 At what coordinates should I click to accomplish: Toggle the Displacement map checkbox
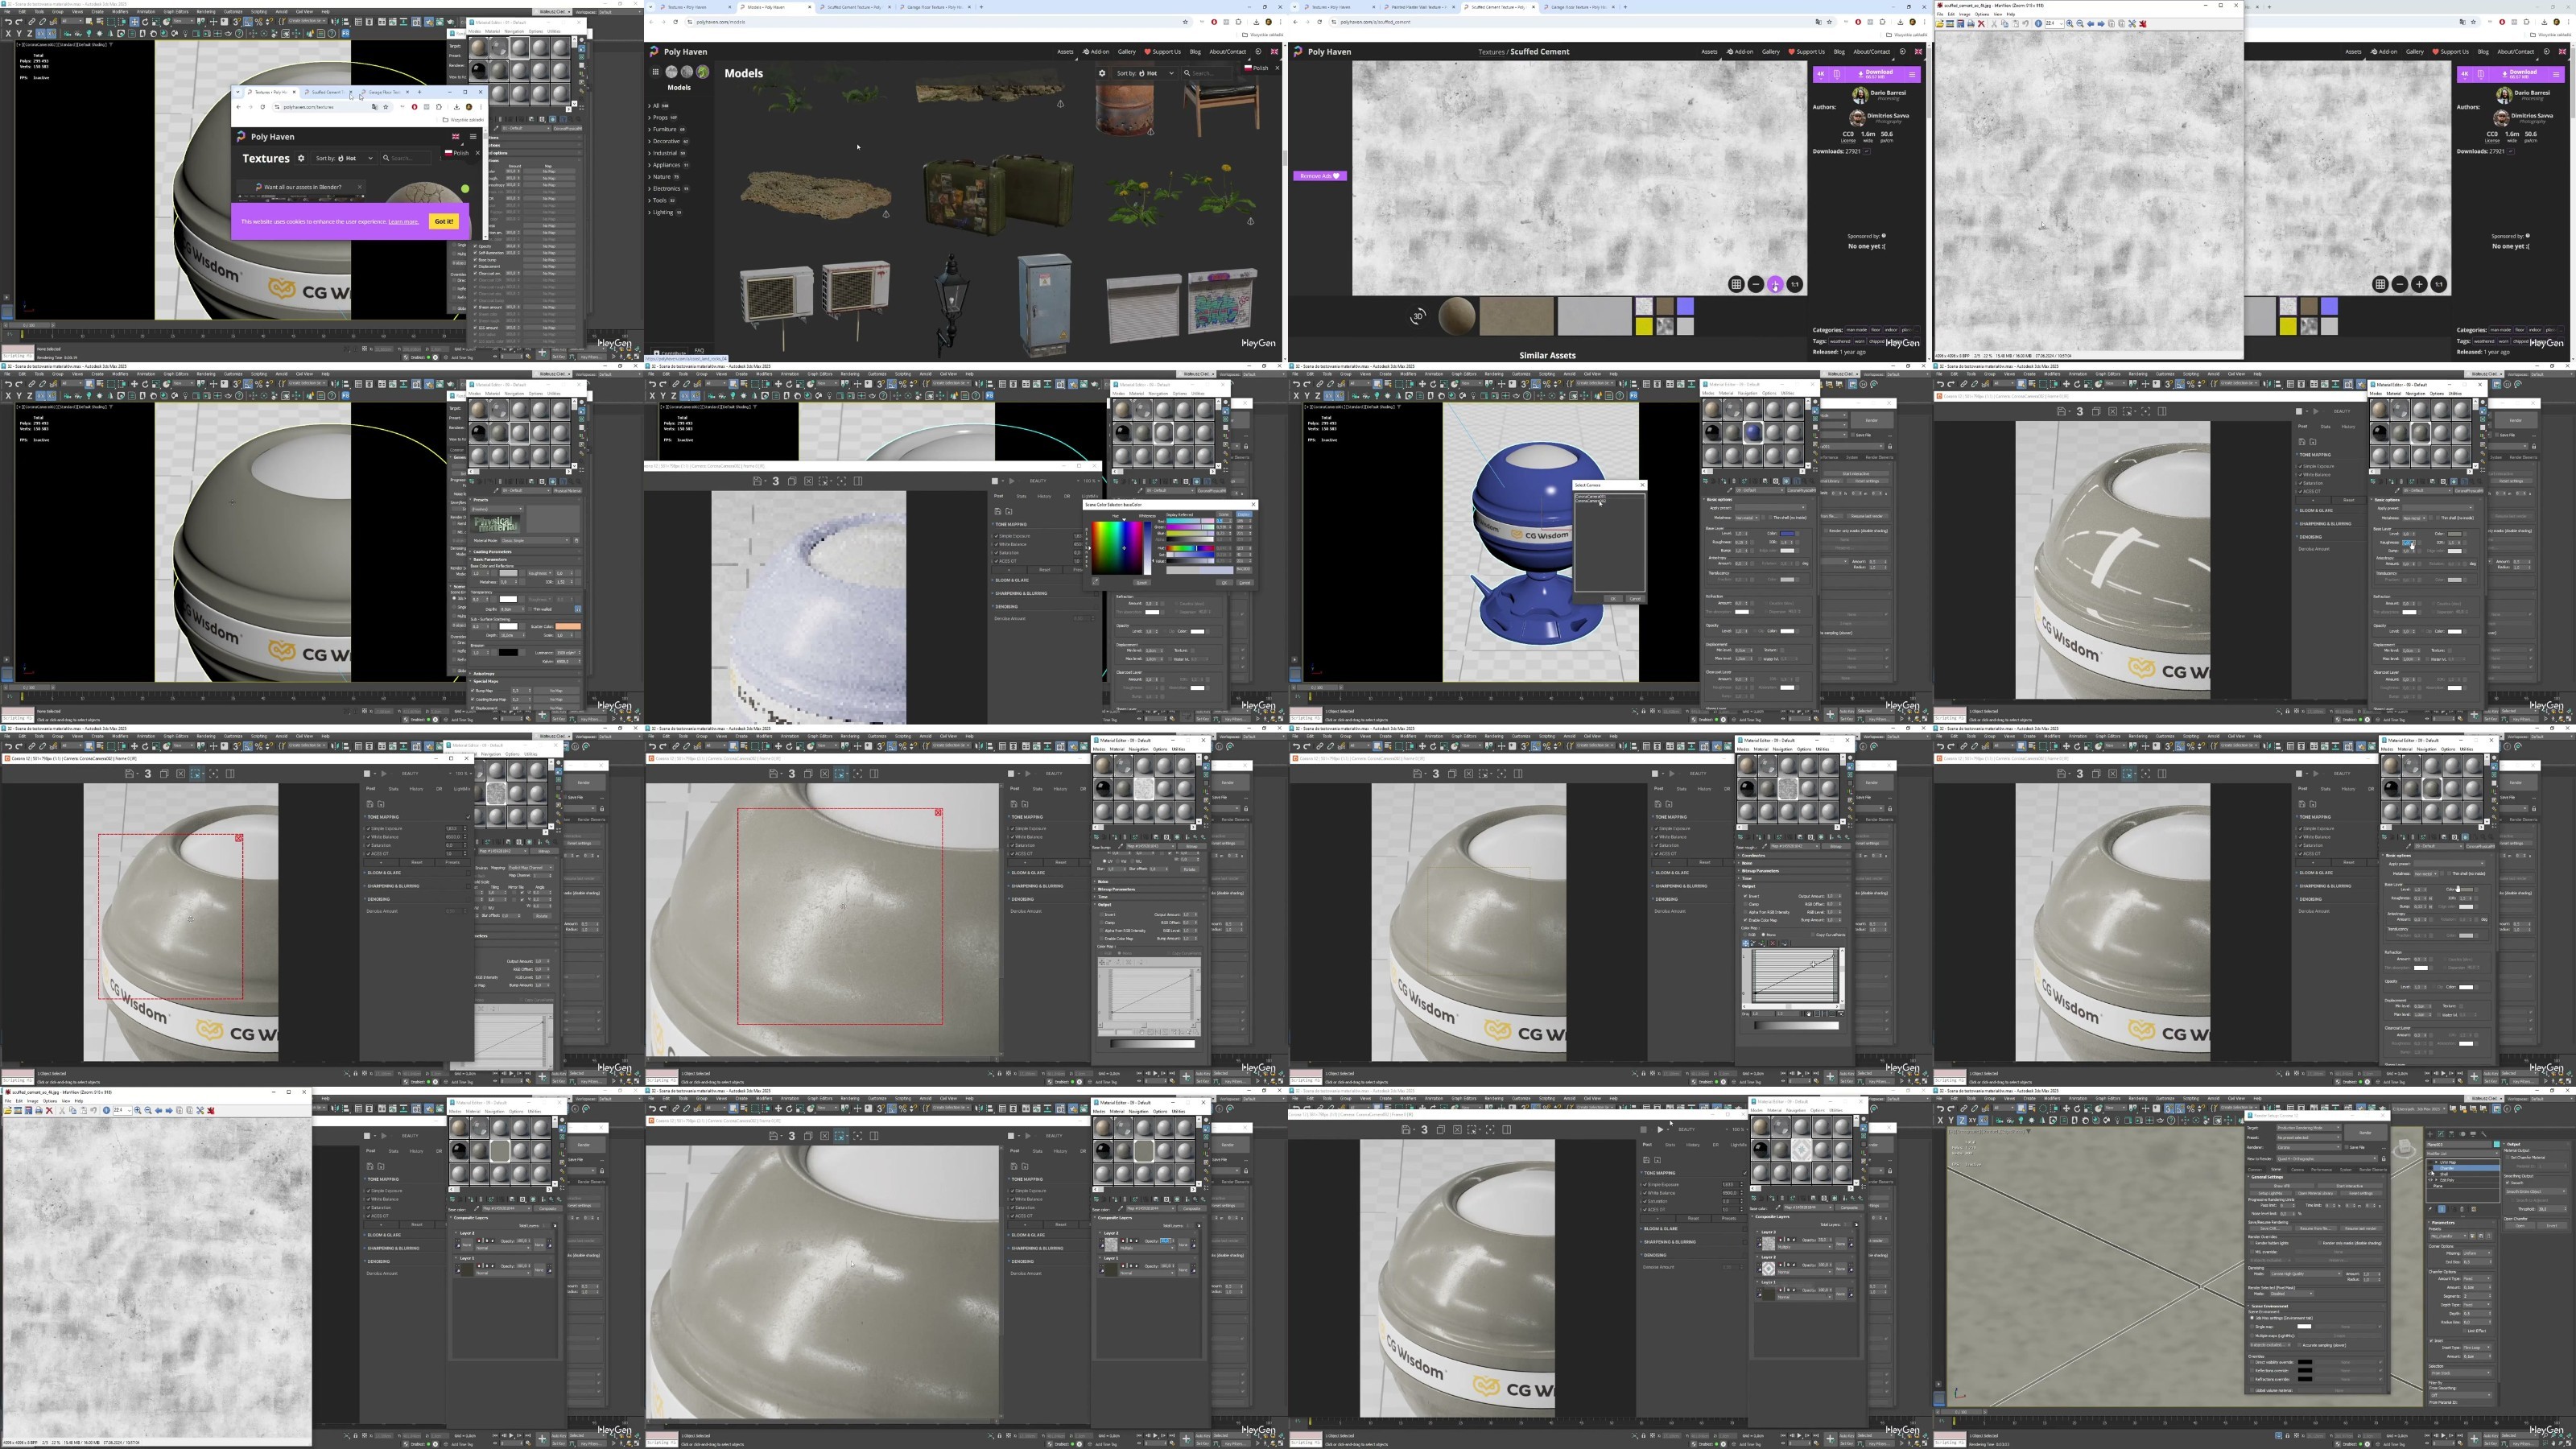click(475, 267)
